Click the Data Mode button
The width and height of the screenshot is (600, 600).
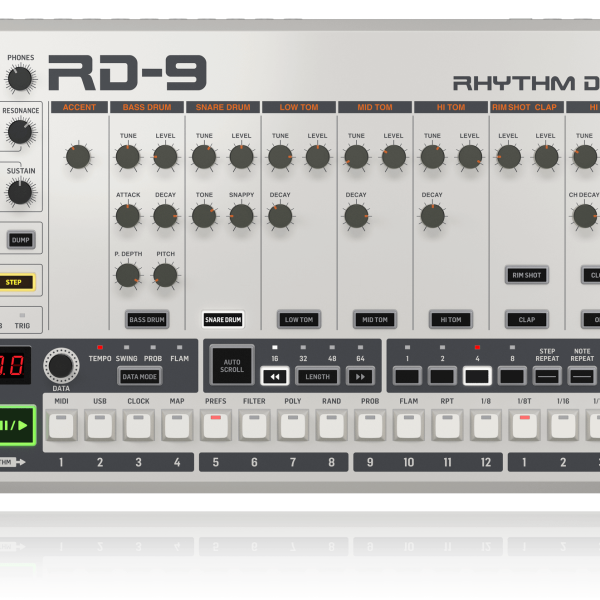(140, 376)
